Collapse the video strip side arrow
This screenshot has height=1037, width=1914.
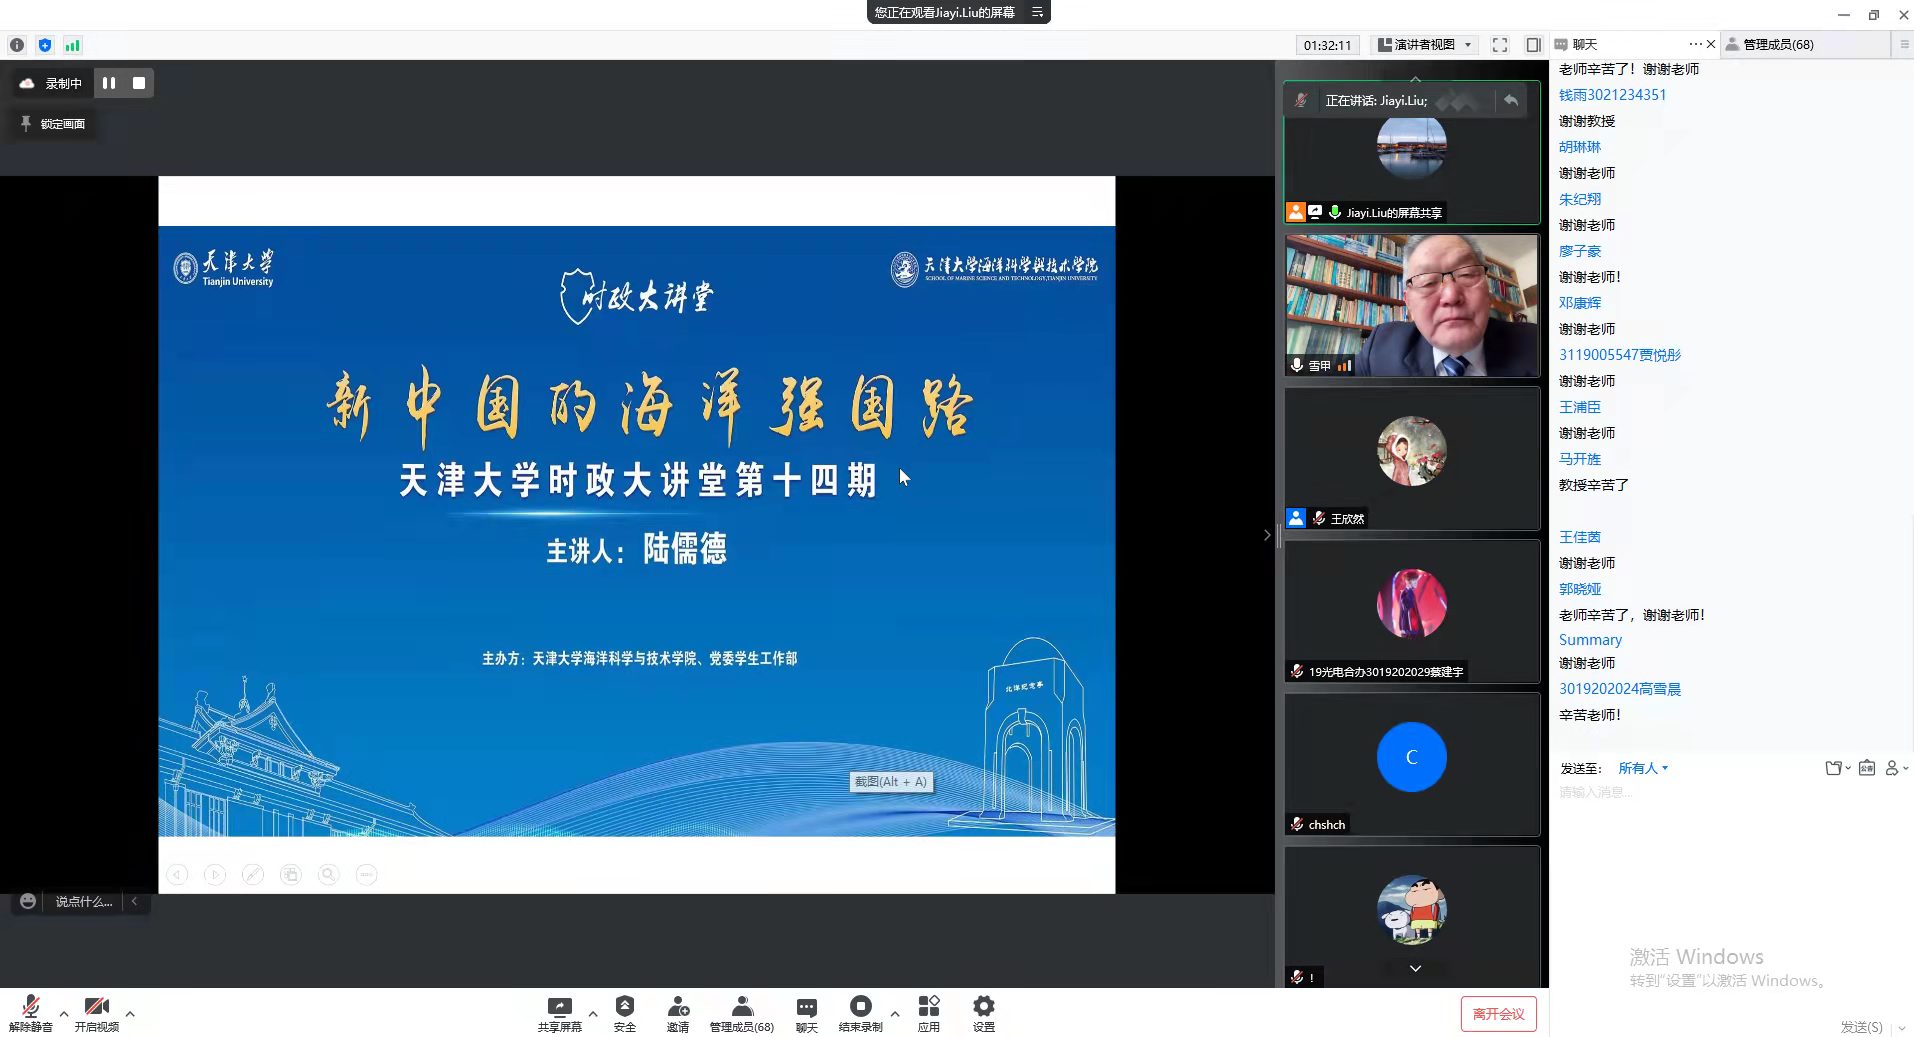[1267, 535]
